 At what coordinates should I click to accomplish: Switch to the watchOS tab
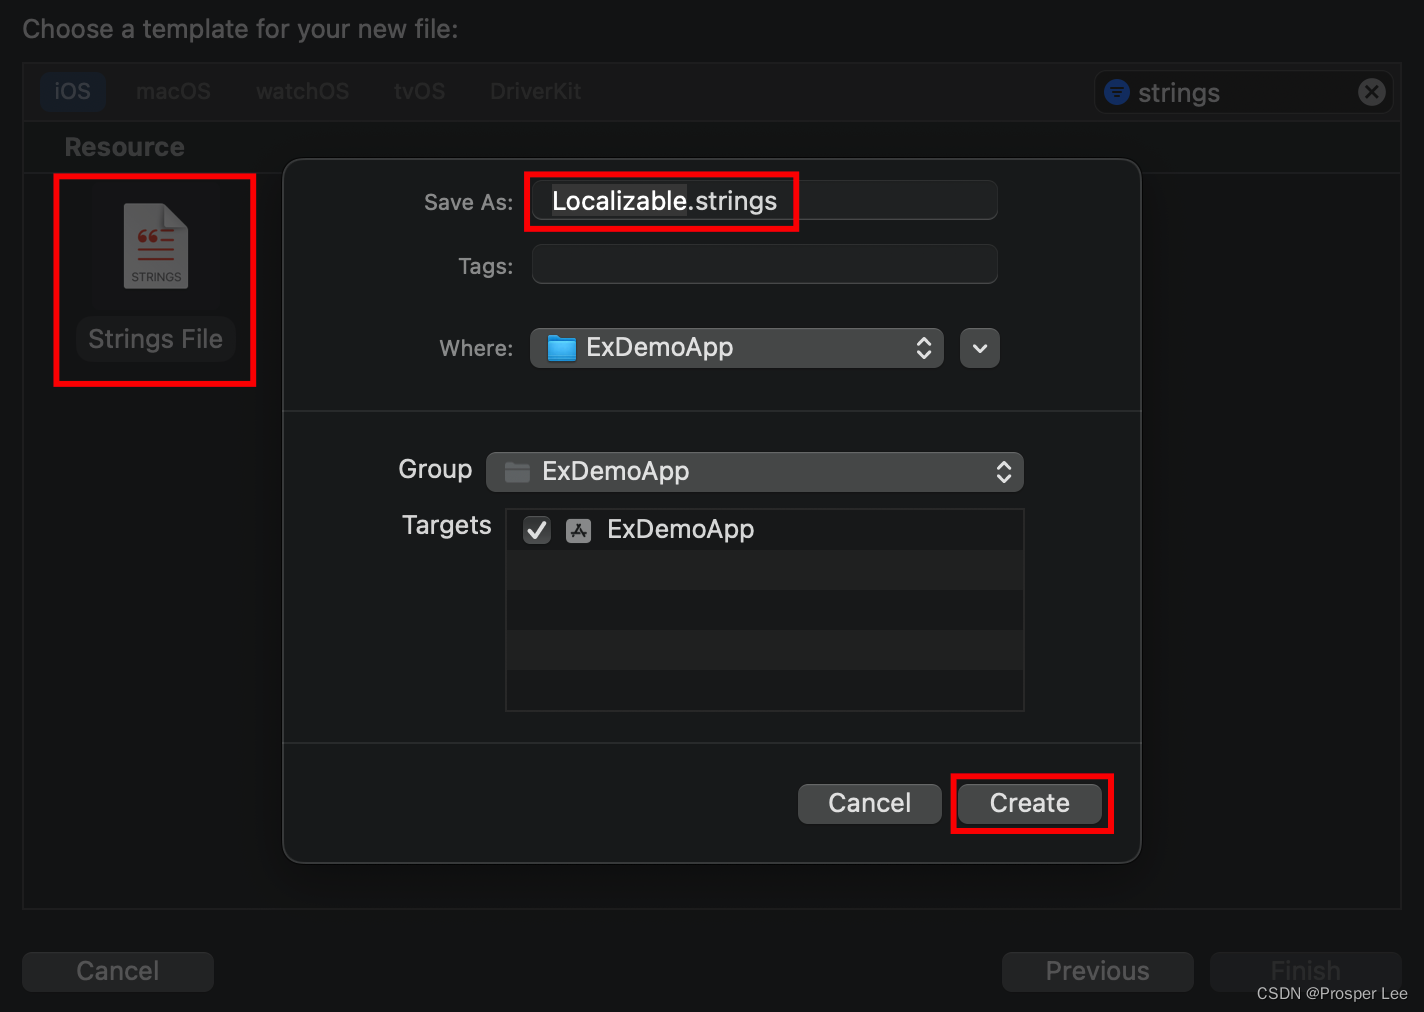pyautogui.click(x=303, y=91)
